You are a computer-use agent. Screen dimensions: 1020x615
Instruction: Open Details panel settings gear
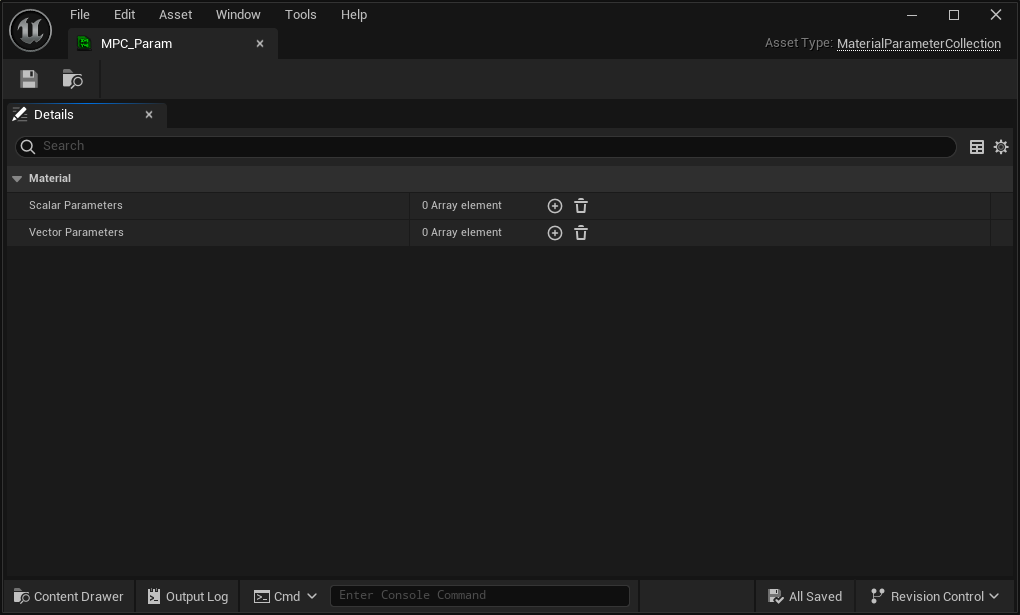click(x=1001, y=147)
